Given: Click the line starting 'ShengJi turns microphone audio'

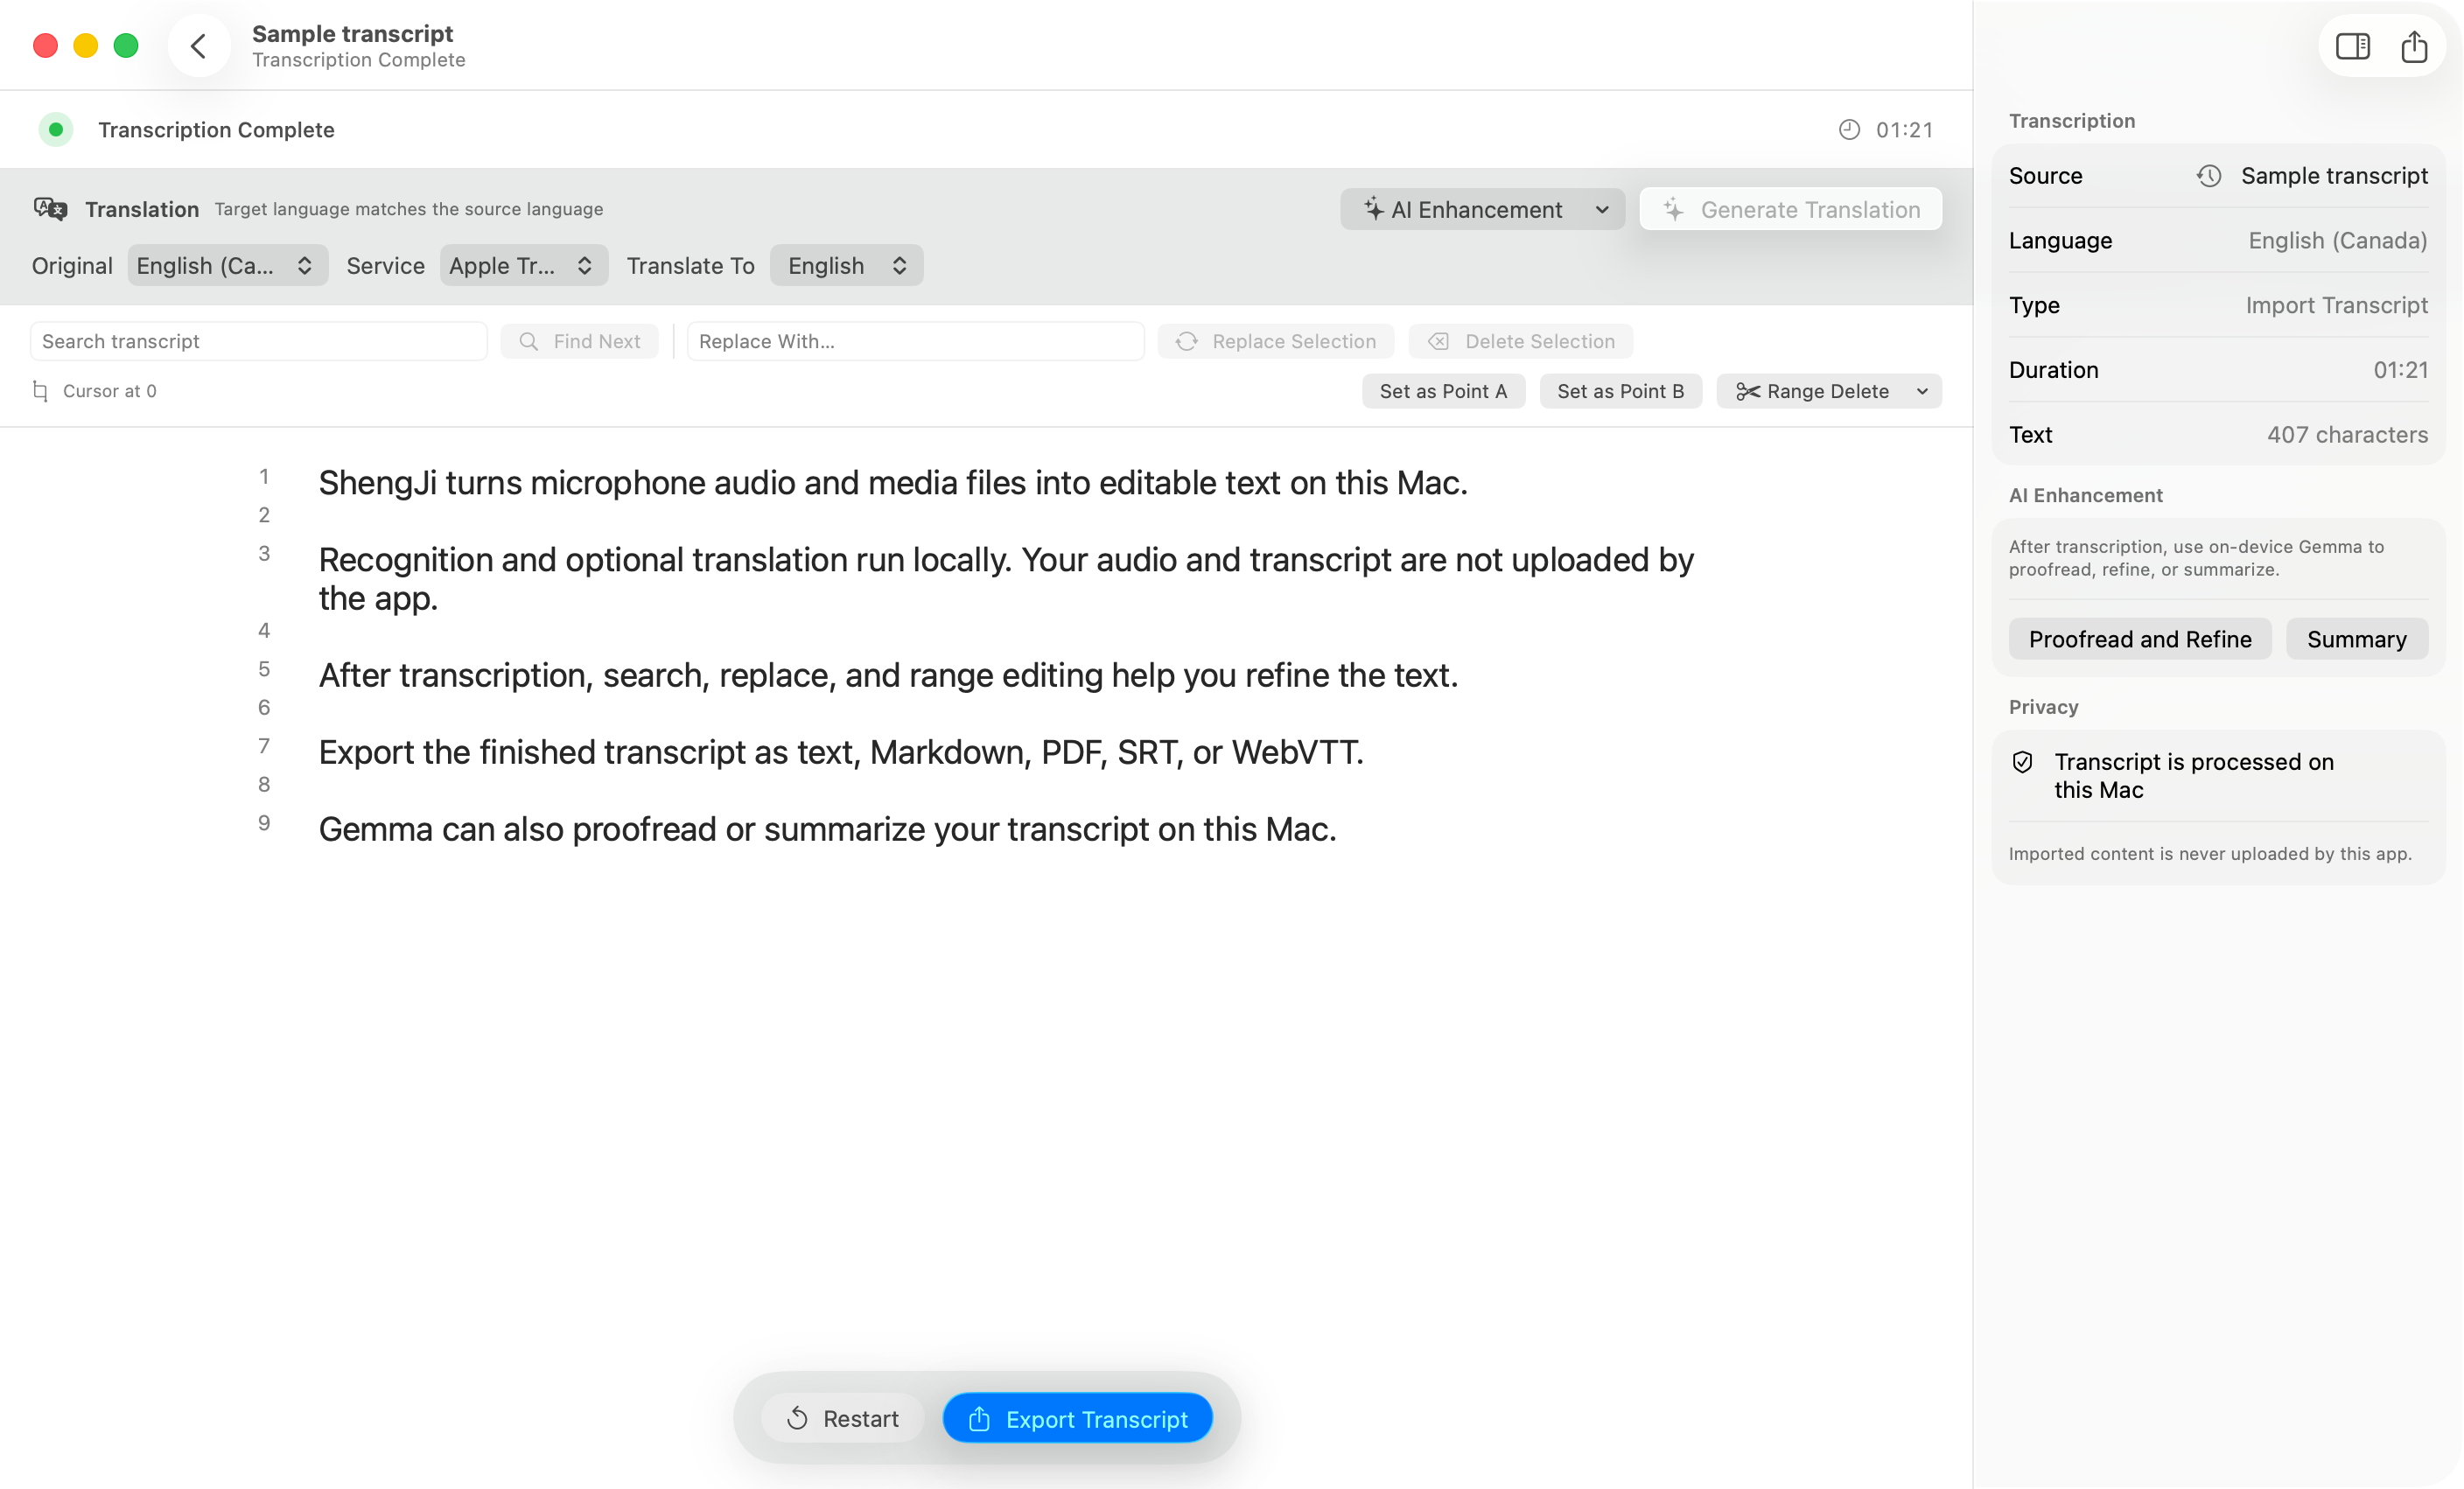Looking at the screenshot, I should [893, 483].
